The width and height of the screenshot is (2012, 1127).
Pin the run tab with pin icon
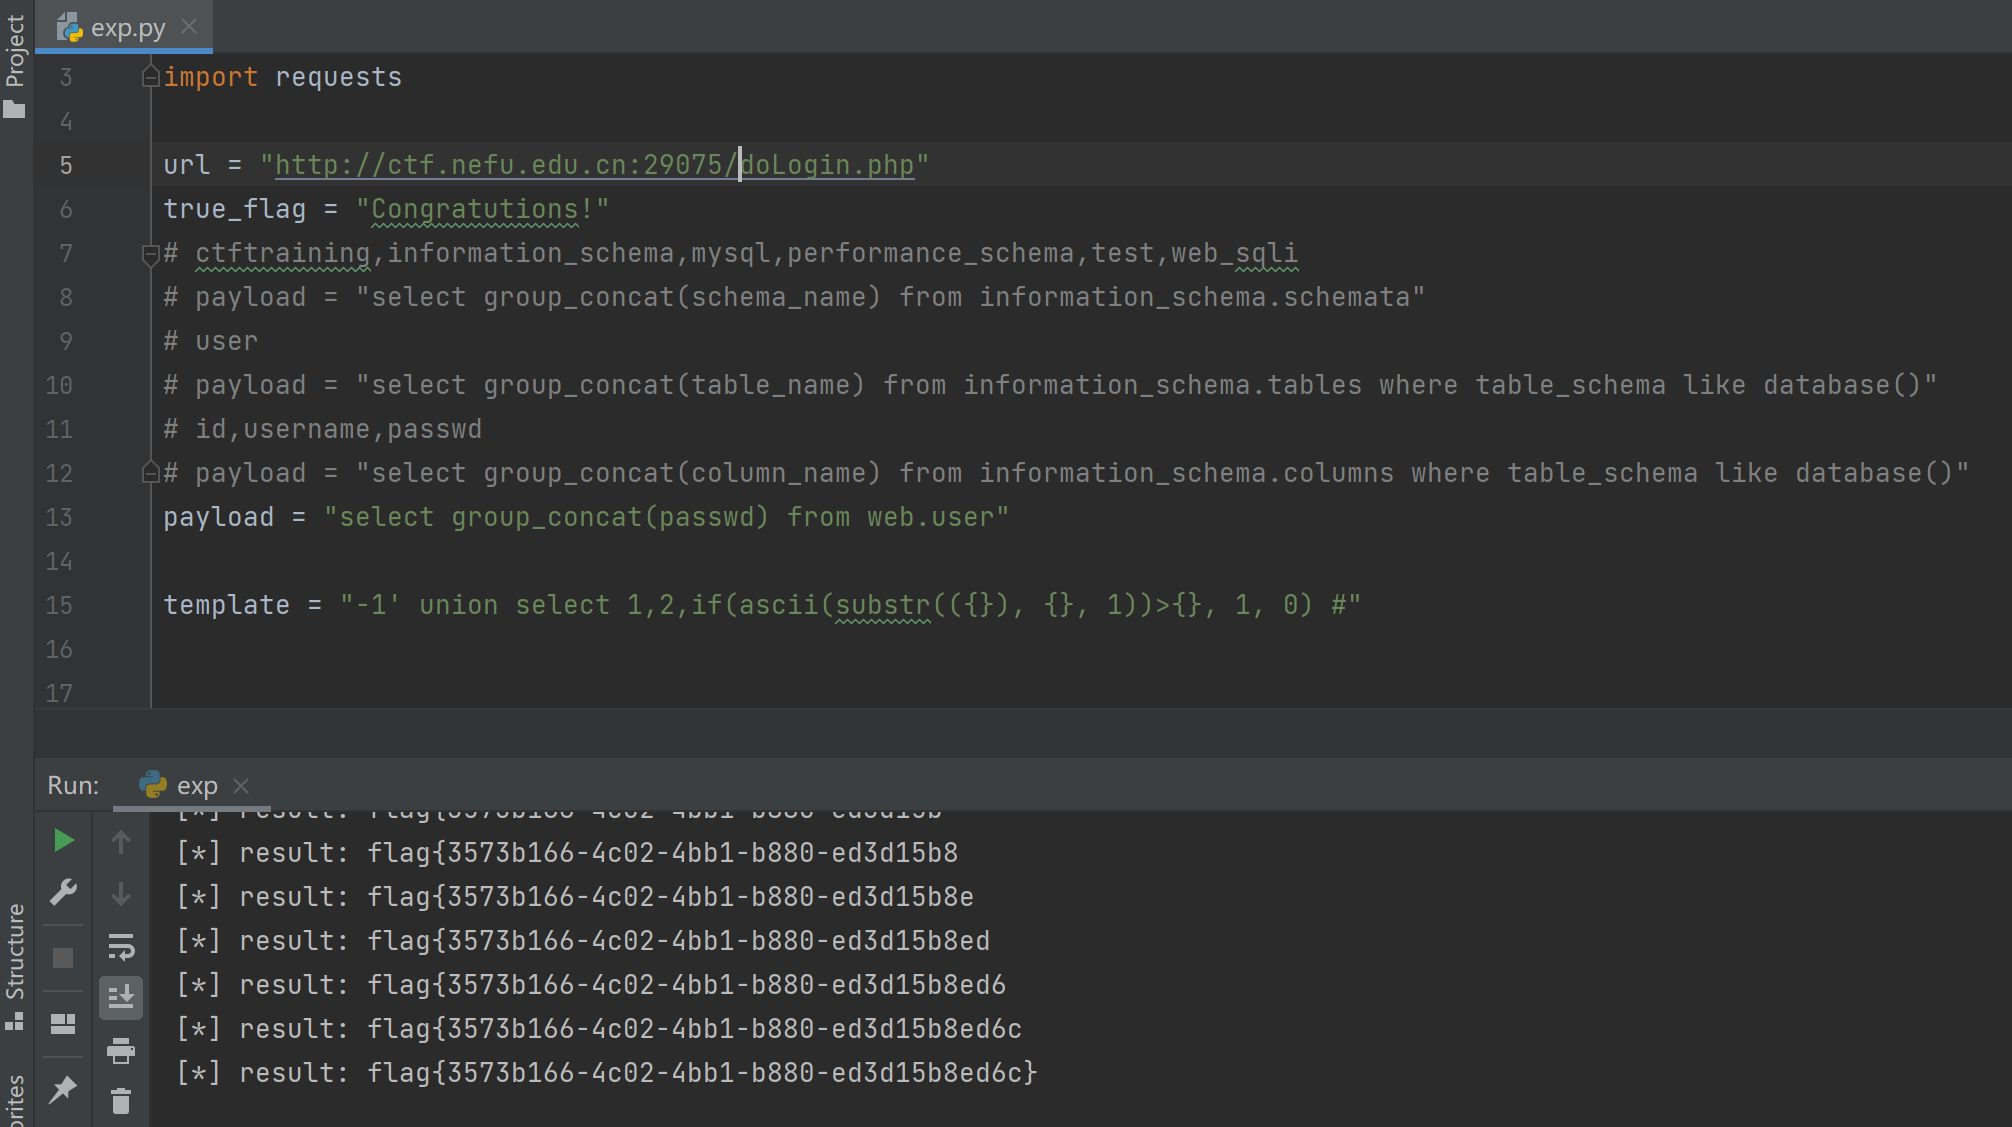[63, 1089]
